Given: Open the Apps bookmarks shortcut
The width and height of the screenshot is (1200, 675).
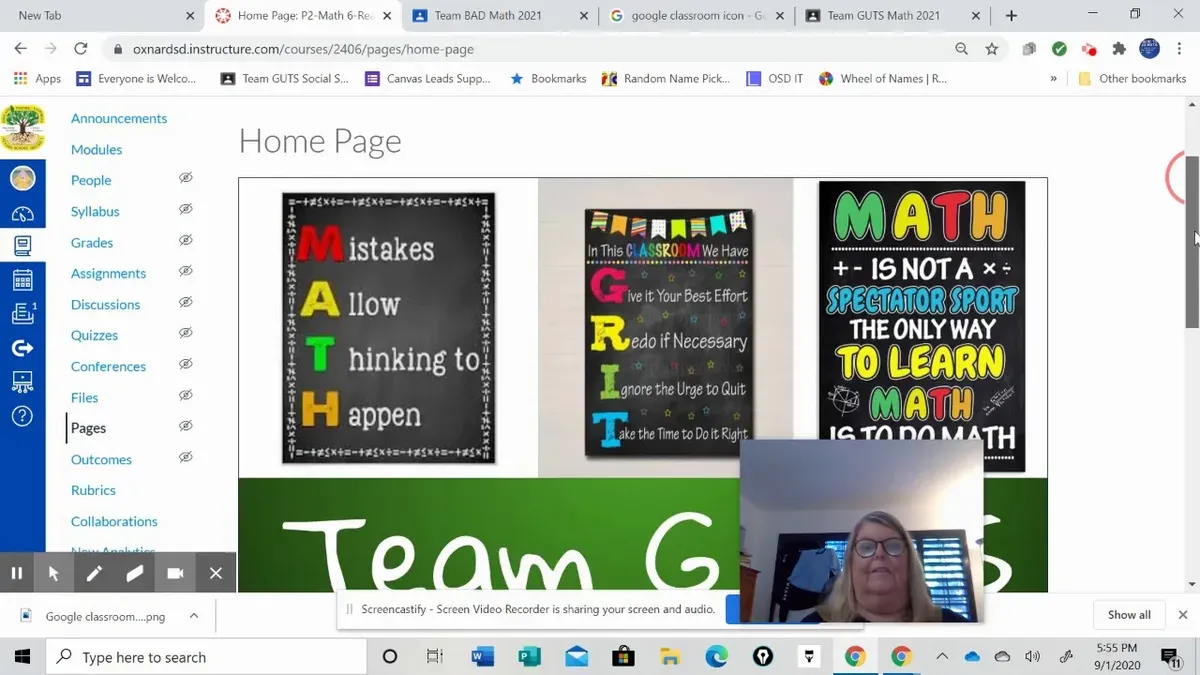Looking at the screenshot, I should click(x=37, y=78).
